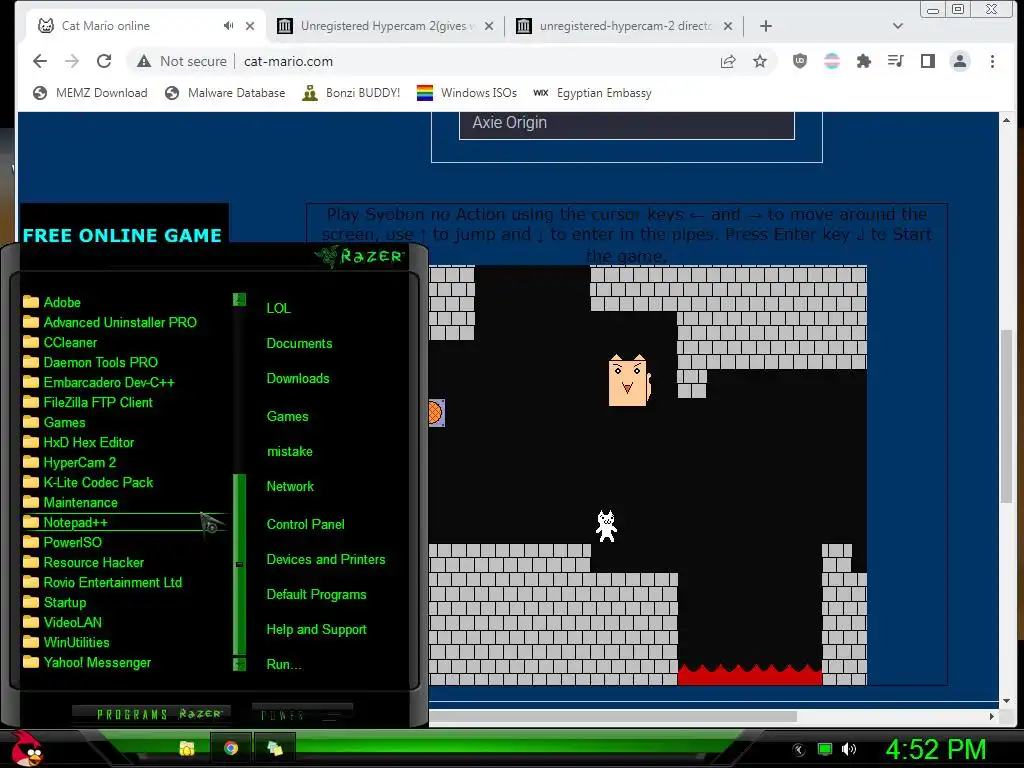Open Devices and Printers

[326, 560]
